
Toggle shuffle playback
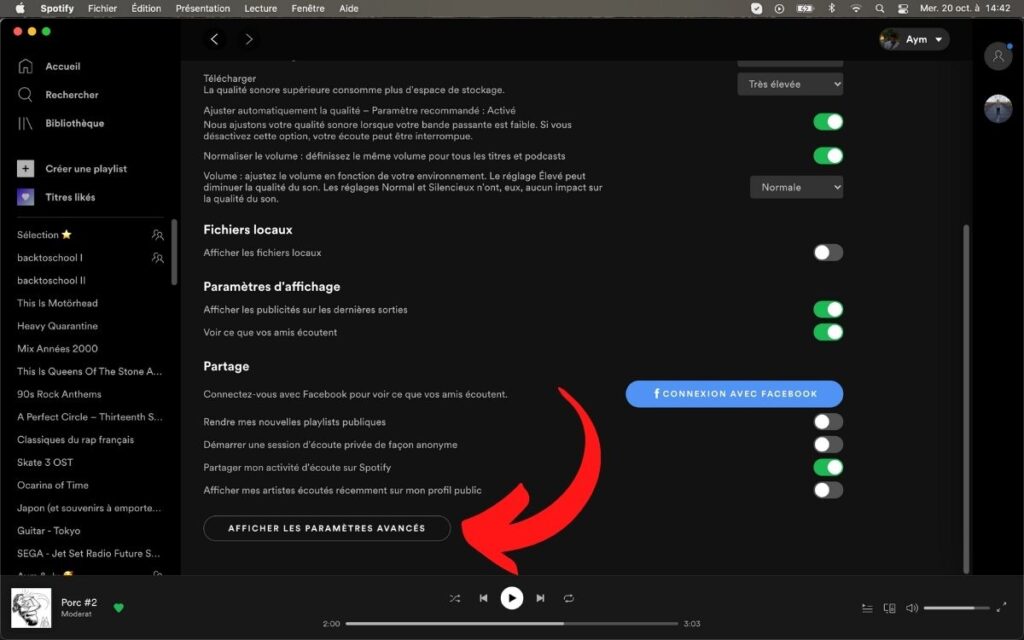point(455,598)
